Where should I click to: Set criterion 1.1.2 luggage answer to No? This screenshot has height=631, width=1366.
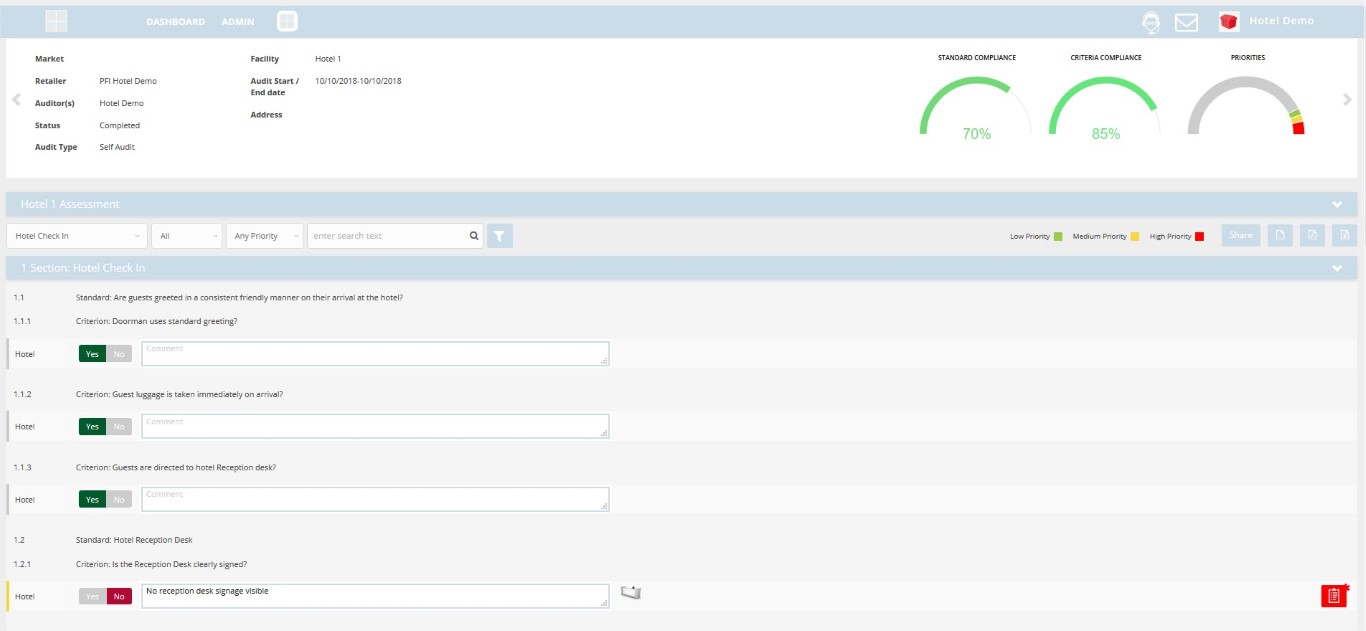[119, 427]
